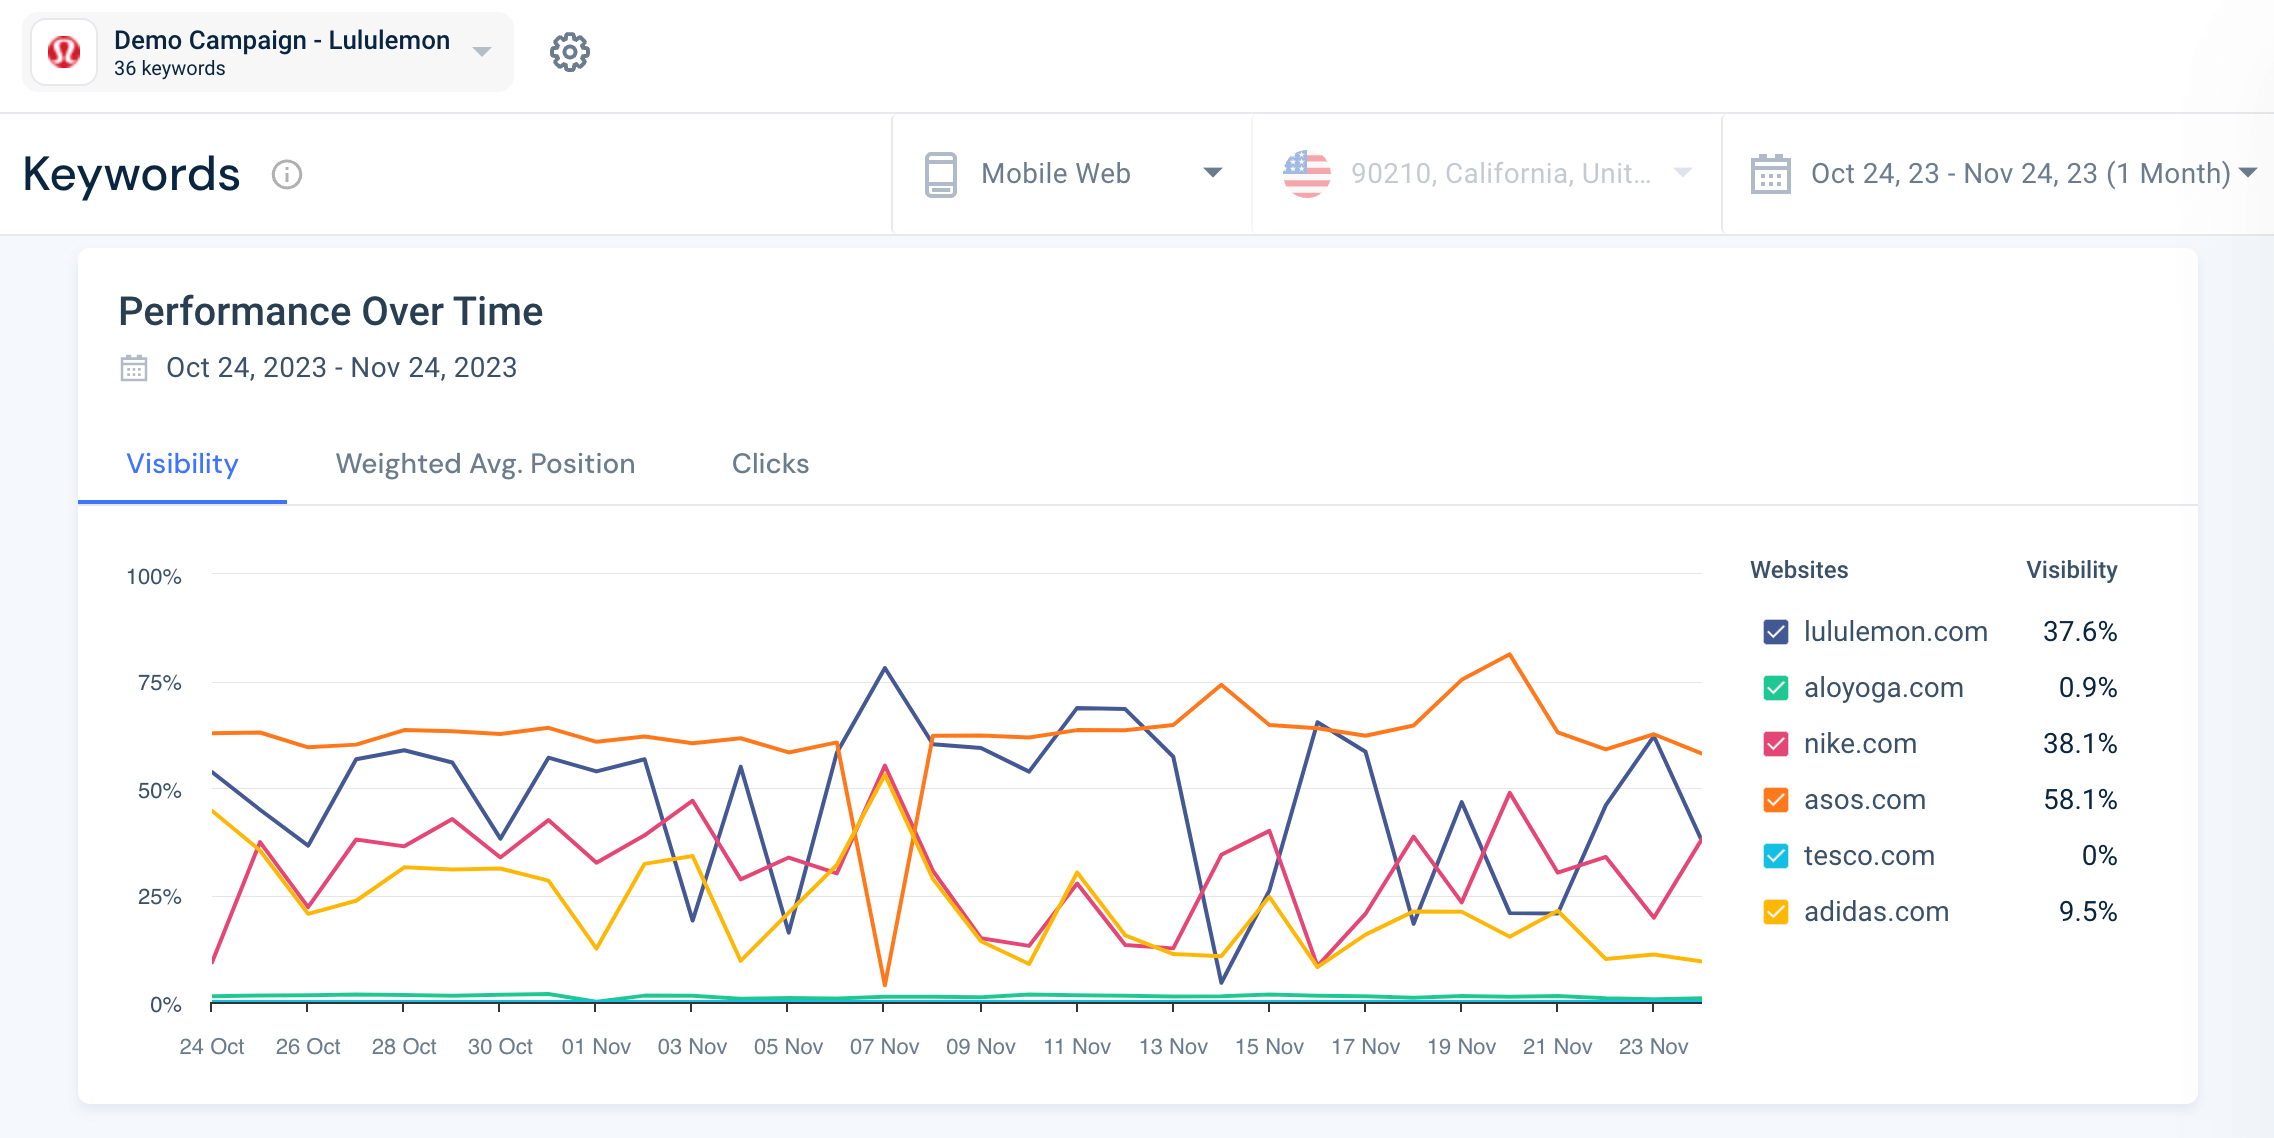Click calendar icon under Performance Over Time
Image resolution: width=2274 pixels, height=1138 pixels.
click(134, 368)
